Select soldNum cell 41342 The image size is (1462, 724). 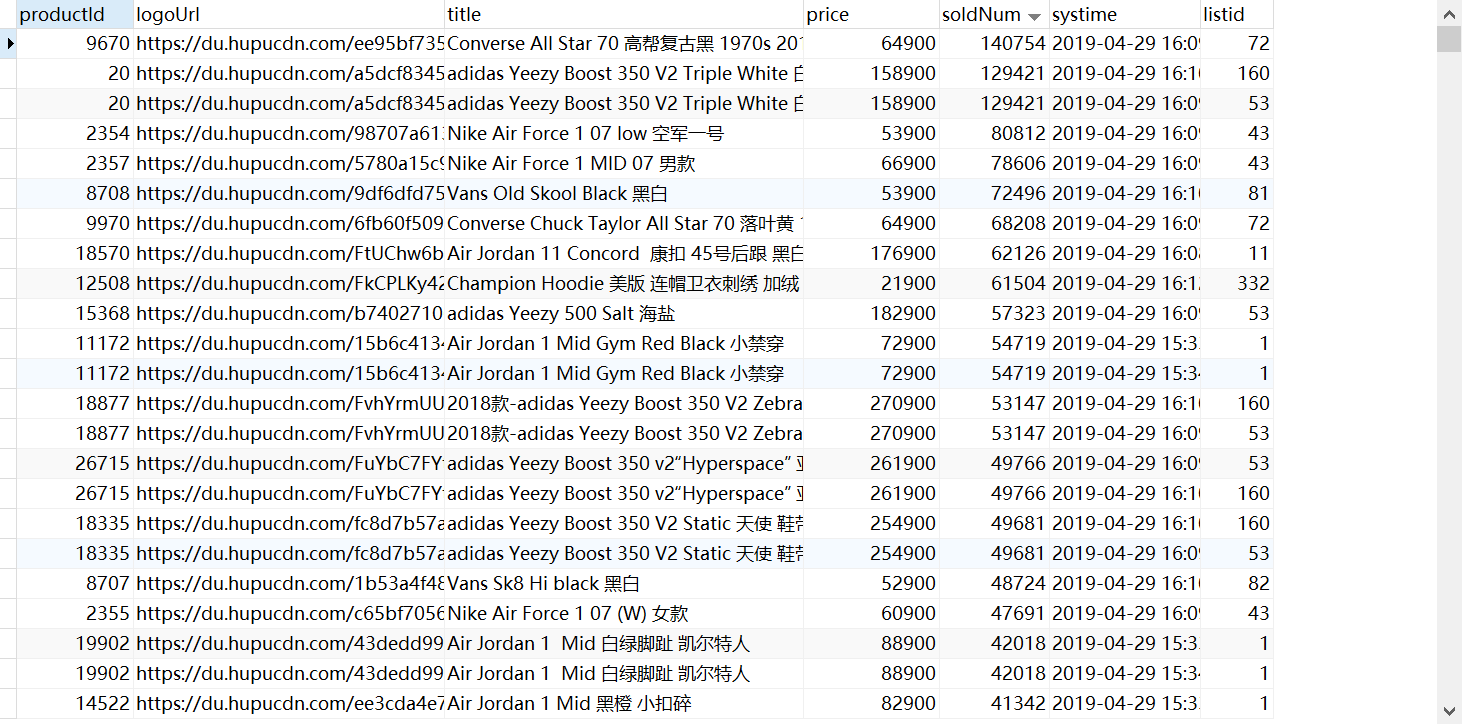(x=994, y=704)
